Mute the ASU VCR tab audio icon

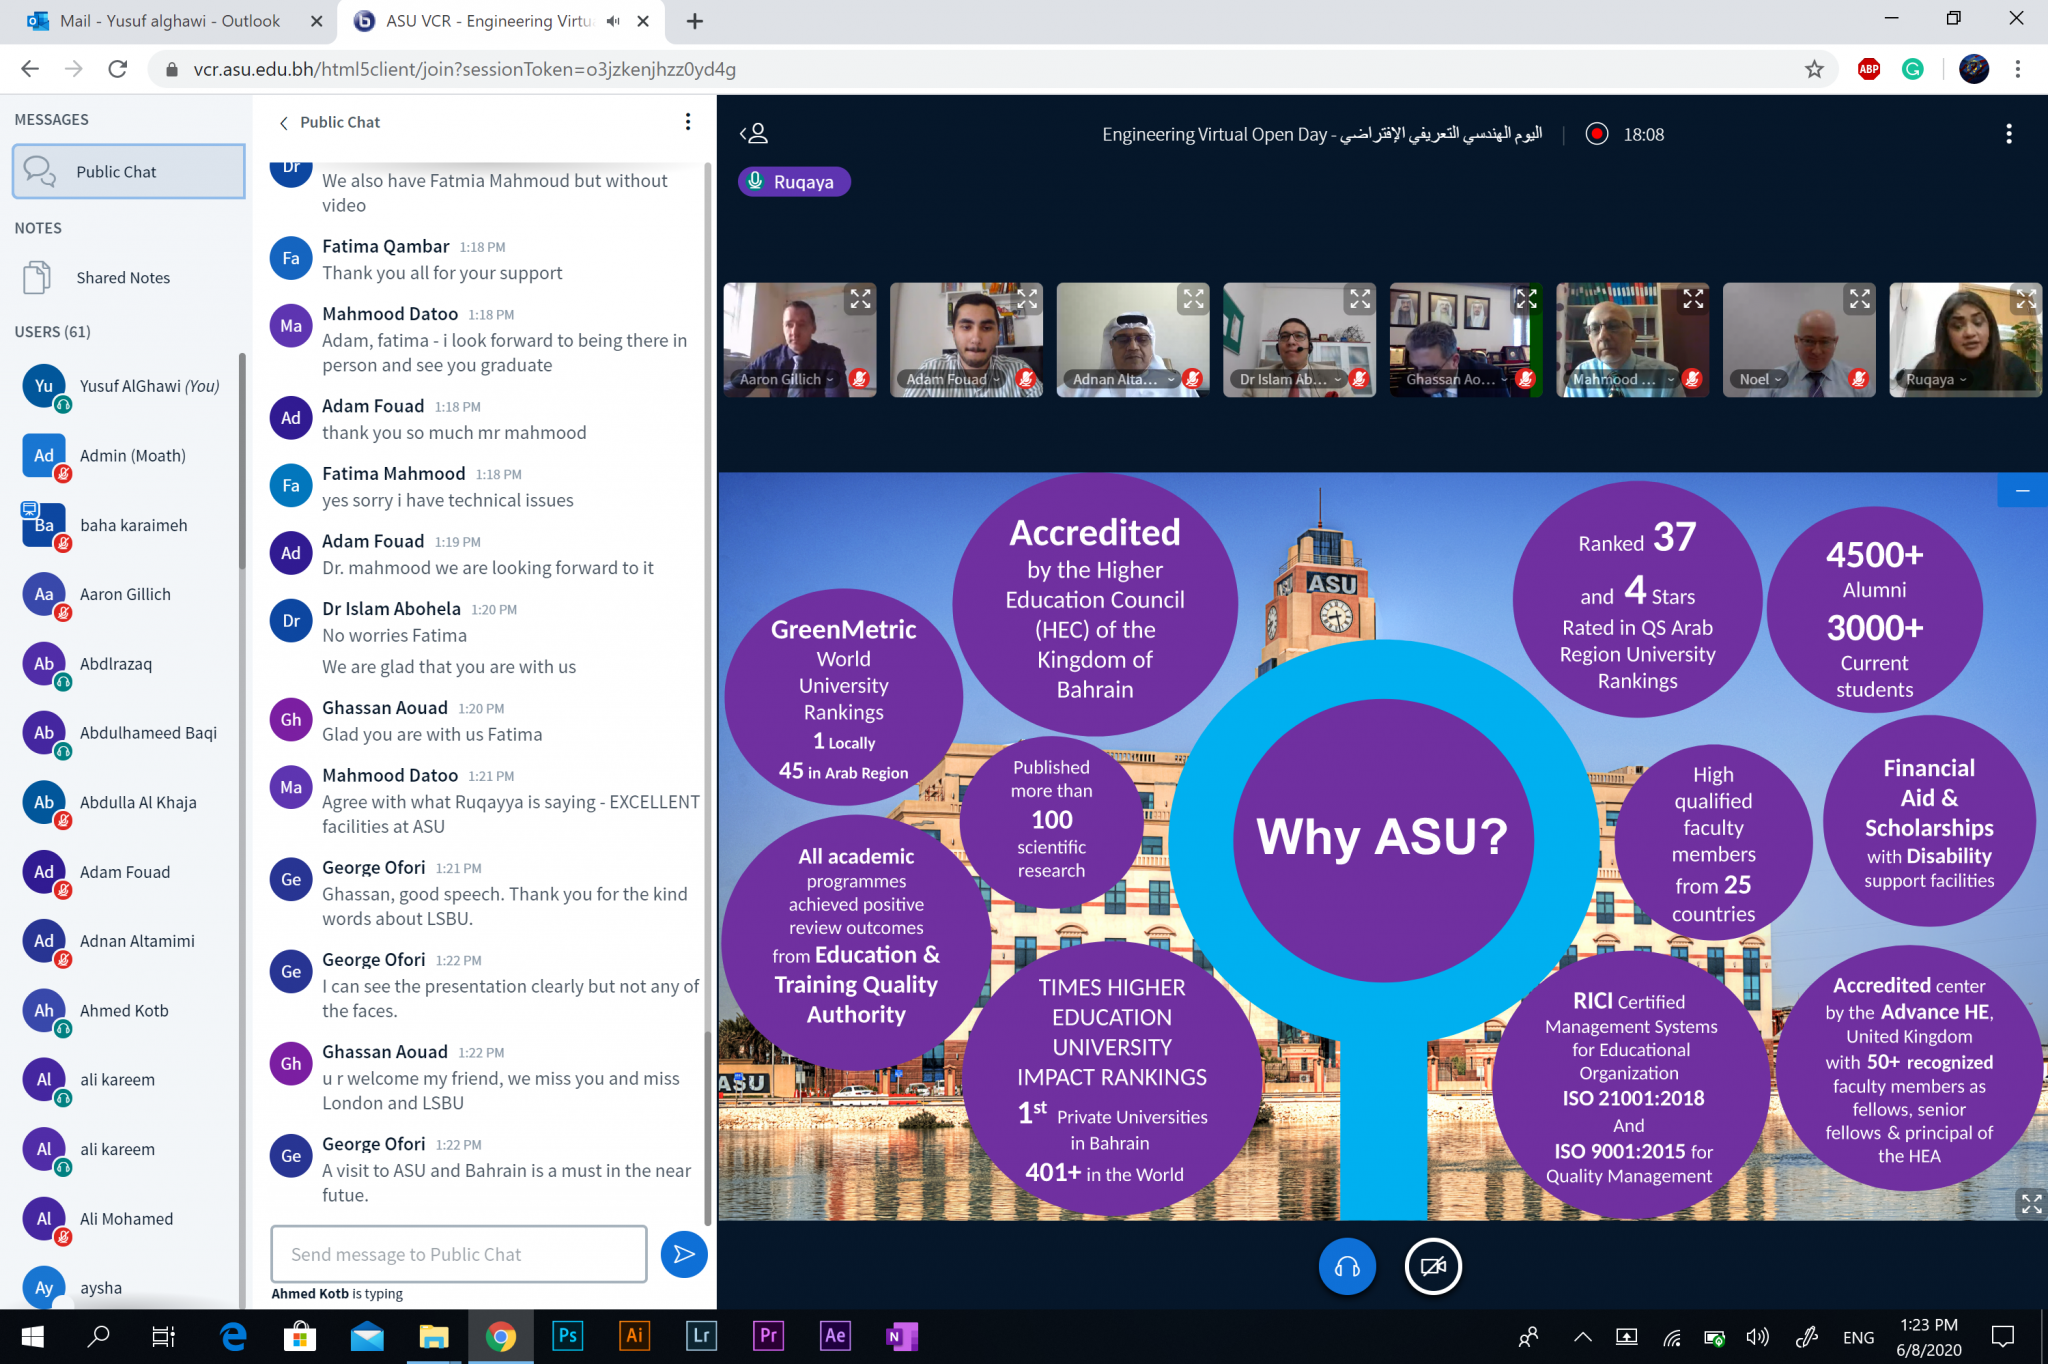[x=613, y=21]
